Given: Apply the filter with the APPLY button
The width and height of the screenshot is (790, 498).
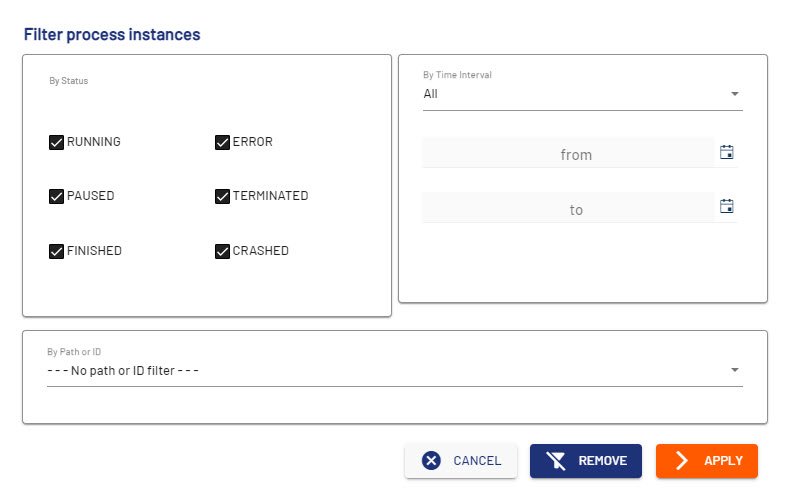Looking at the screenshot, I should pyautogui.click(x=707, y=461).
